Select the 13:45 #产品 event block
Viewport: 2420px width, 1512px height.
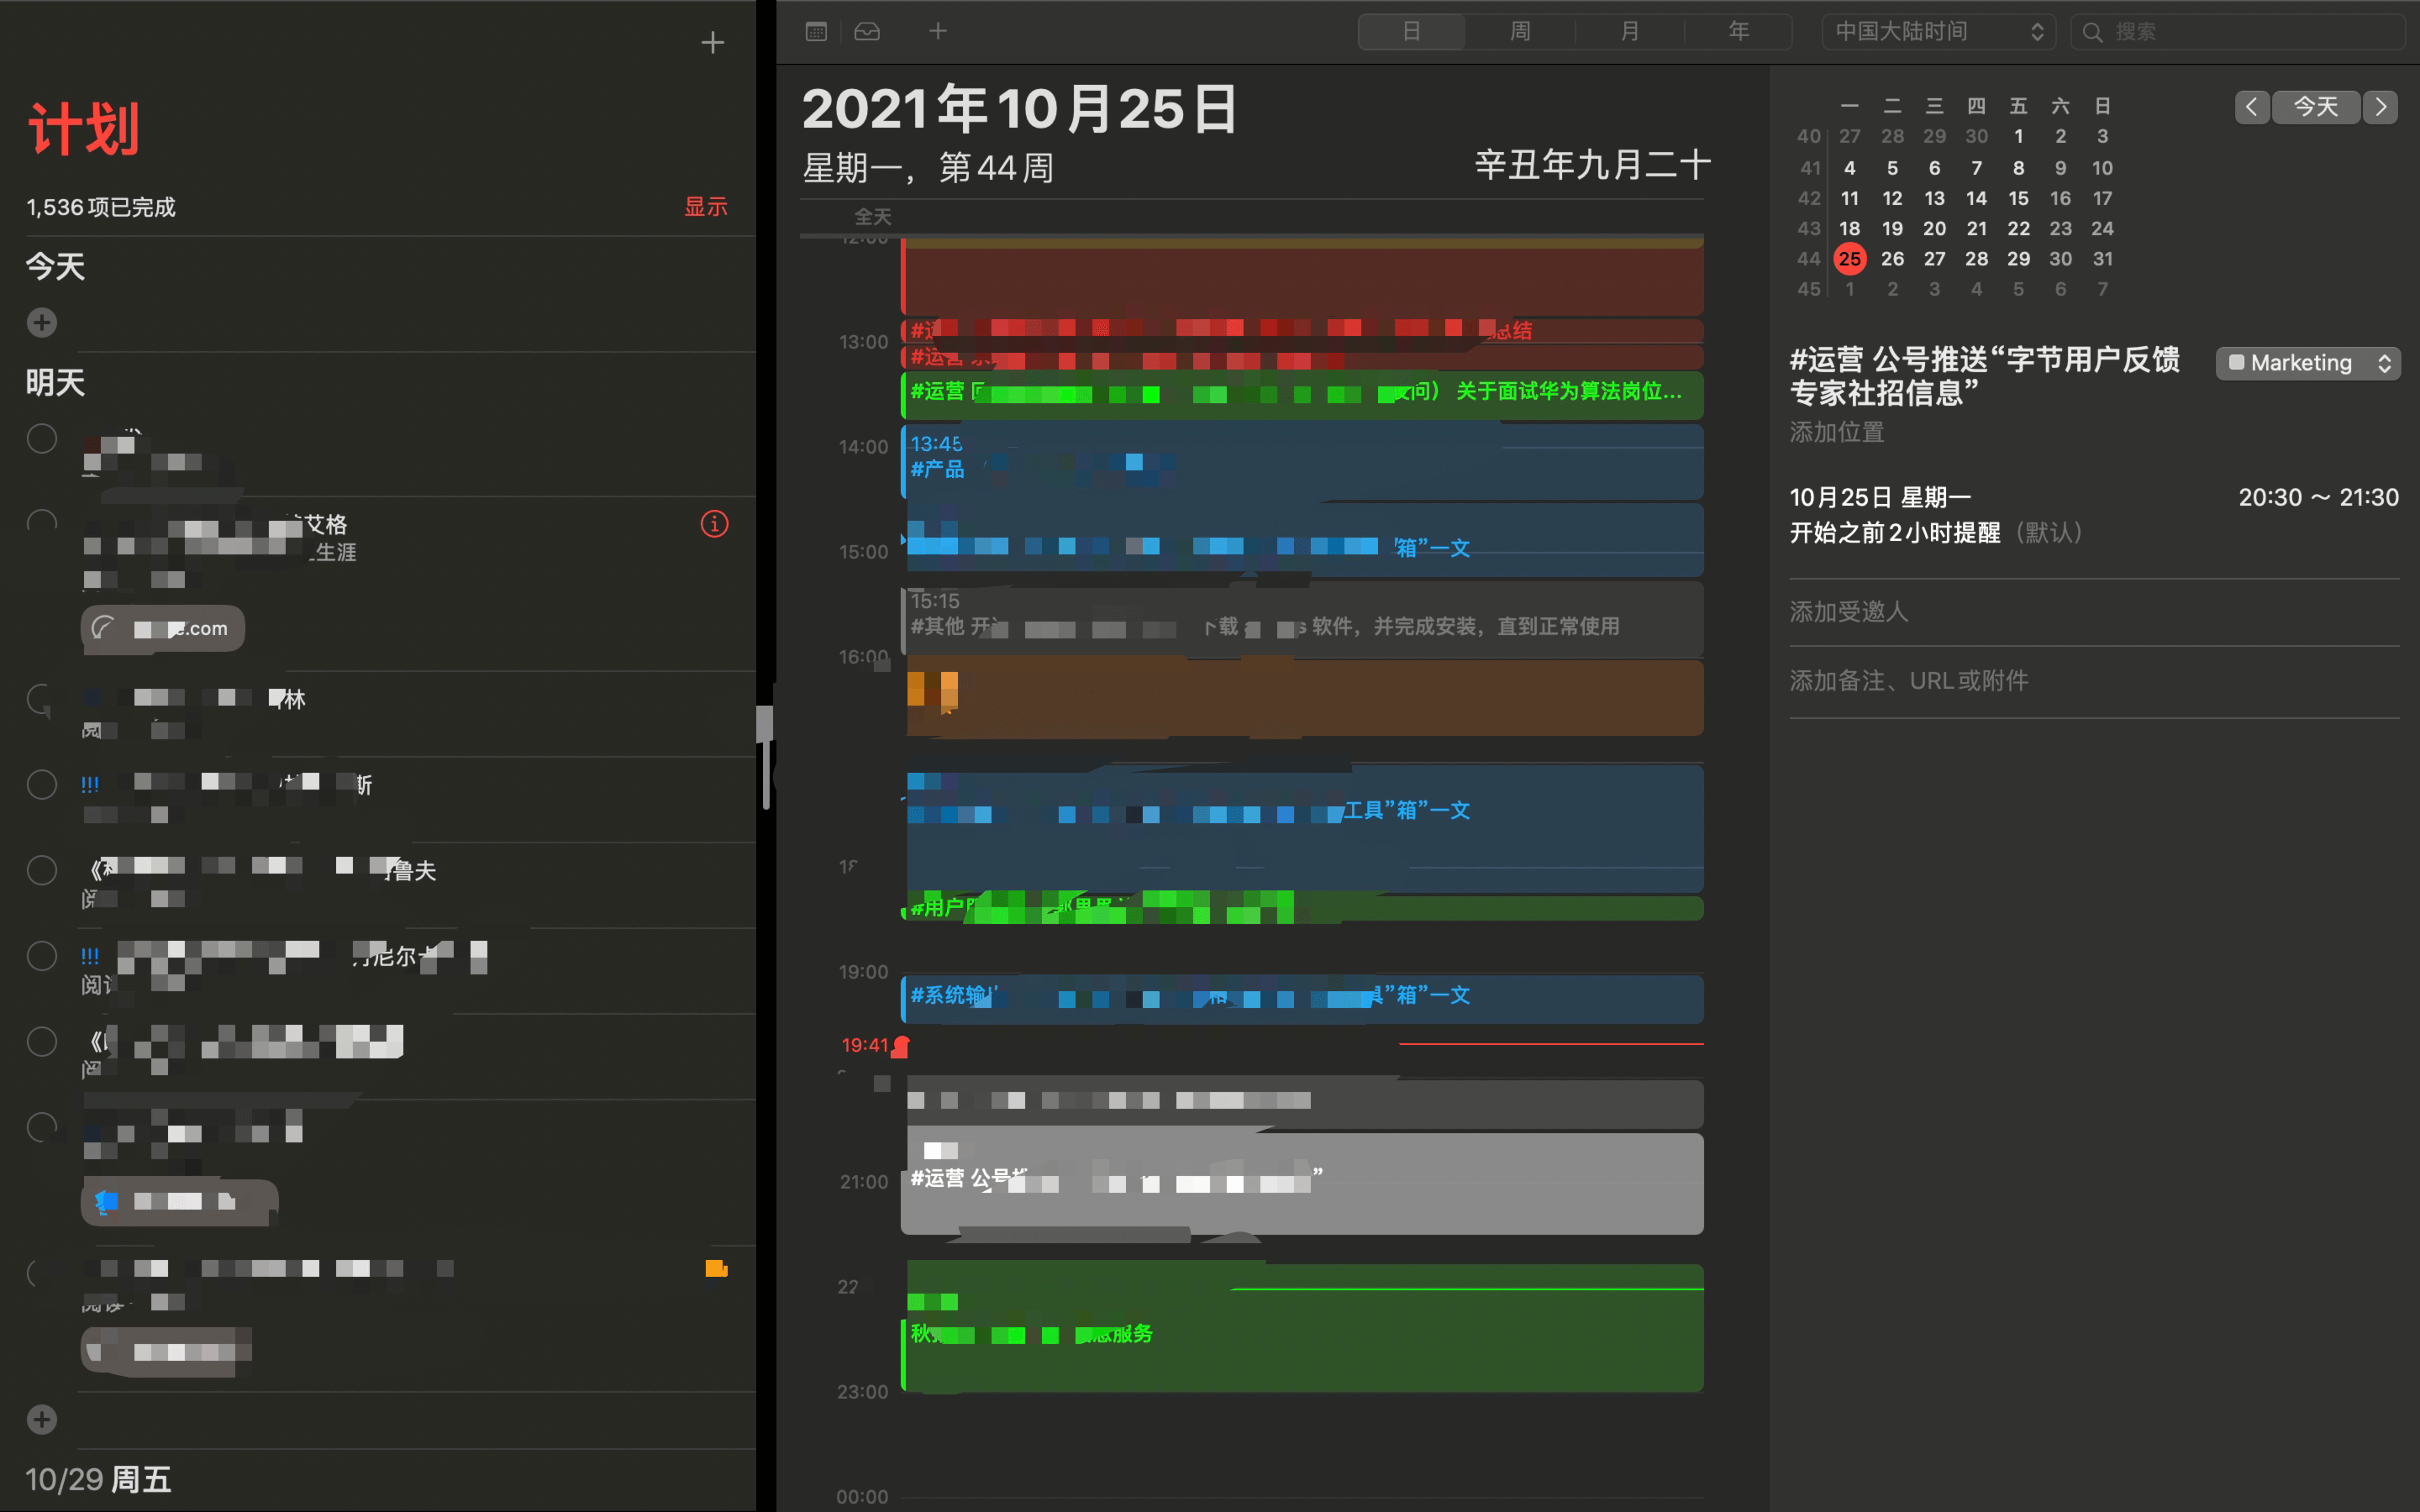pyautogui.click(x=1302, y=461)
